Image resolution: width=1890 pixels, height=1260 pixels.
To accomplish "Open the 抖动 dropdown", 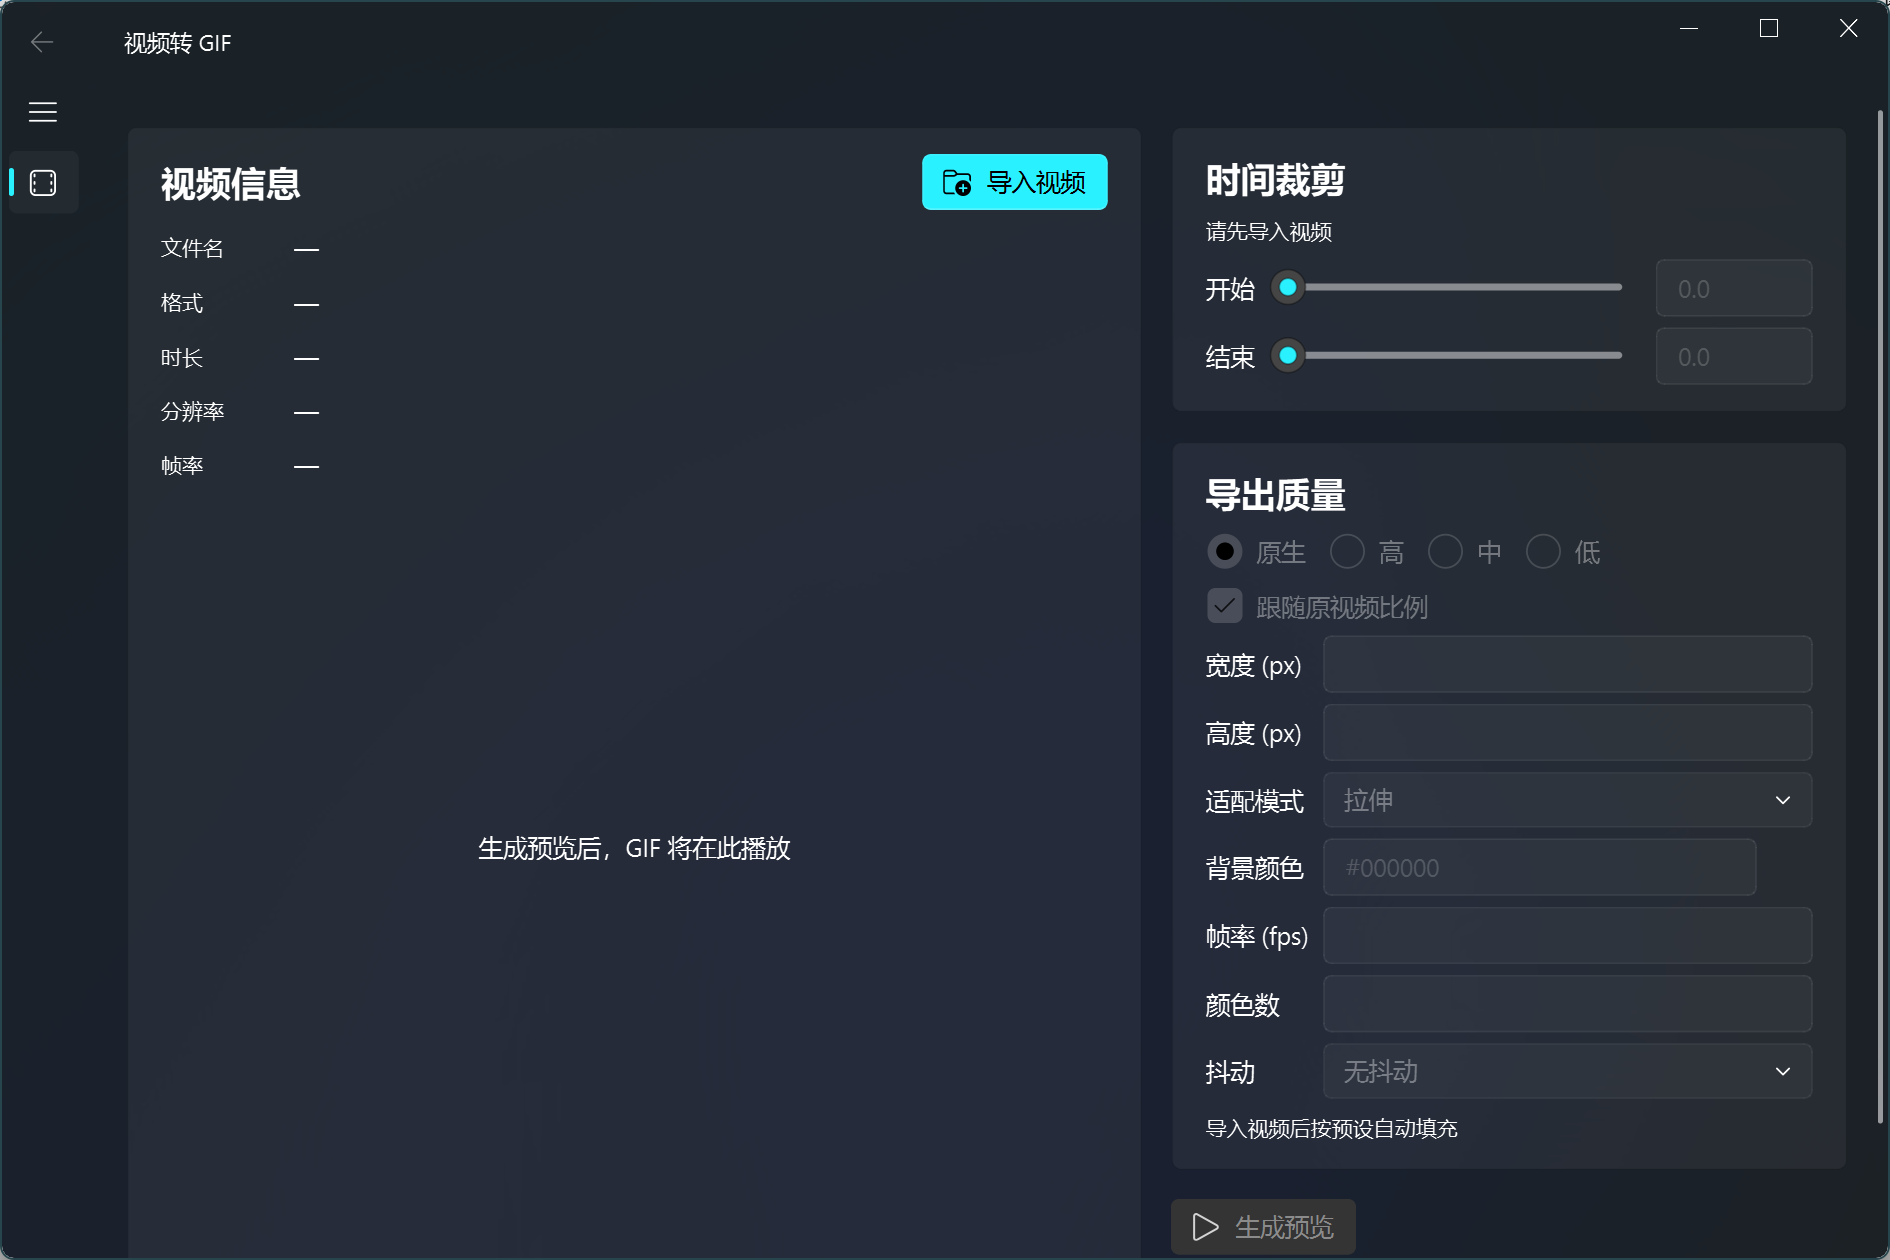I will tap(1567, 1071).
